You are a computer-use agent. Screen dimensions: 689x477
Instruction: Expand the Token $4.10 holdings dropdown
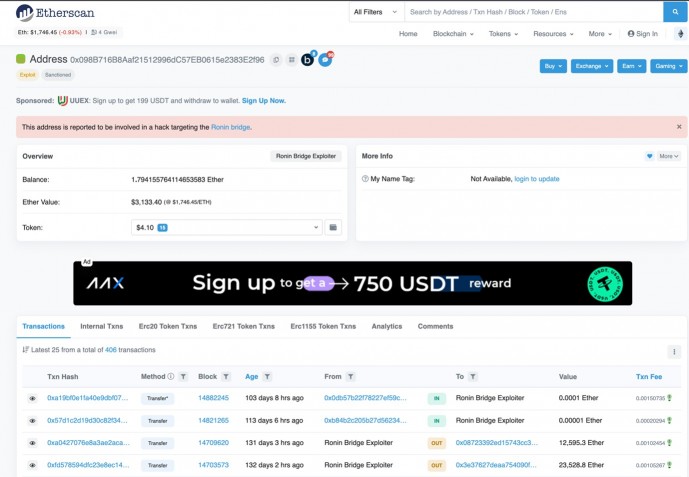point(227,227)
